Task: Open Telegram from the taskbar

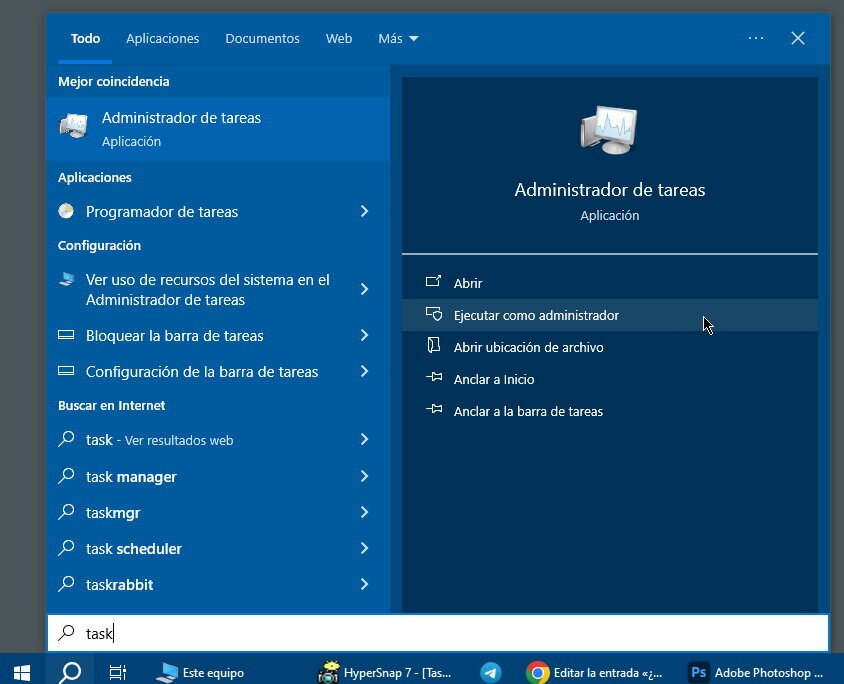Action: (x=489, y=672)
